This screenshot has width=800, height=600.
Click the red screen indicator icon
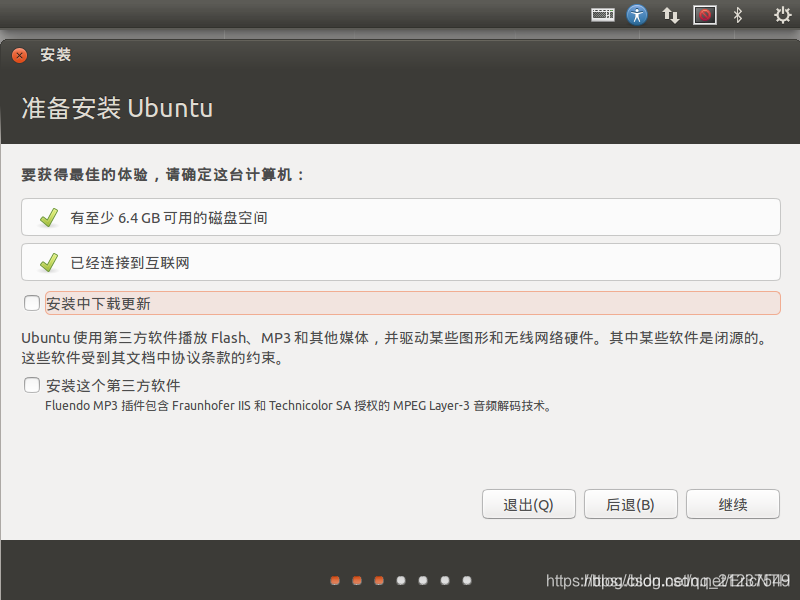(705, 15)
